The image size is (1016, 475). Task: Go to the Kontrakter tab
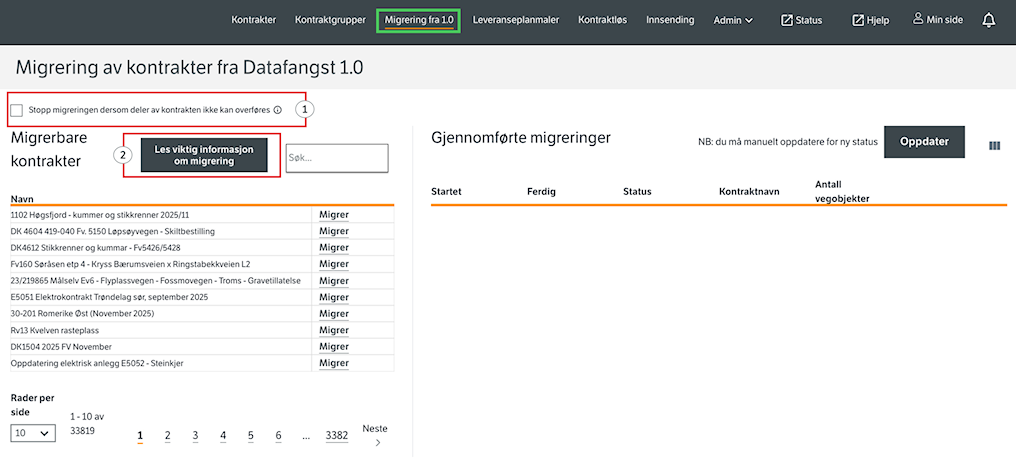(253, 20)
